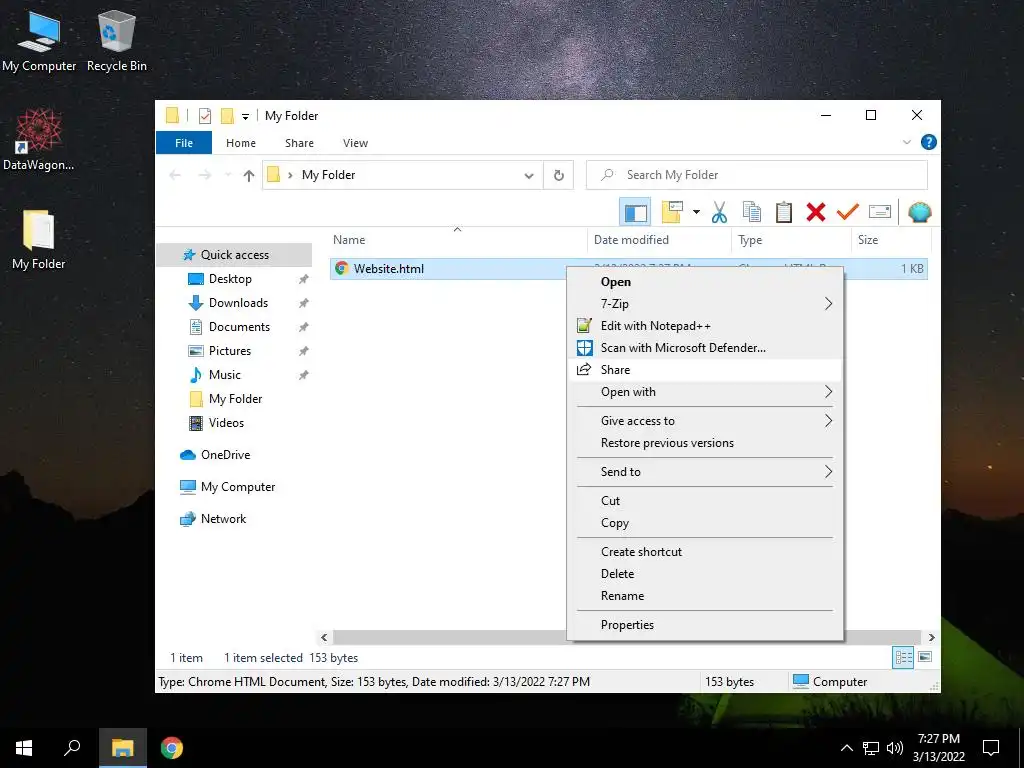The width and height of the screenshot is (1024, 768).
Task: Sort by the Date modified column header
Action: tap(659, 240)
